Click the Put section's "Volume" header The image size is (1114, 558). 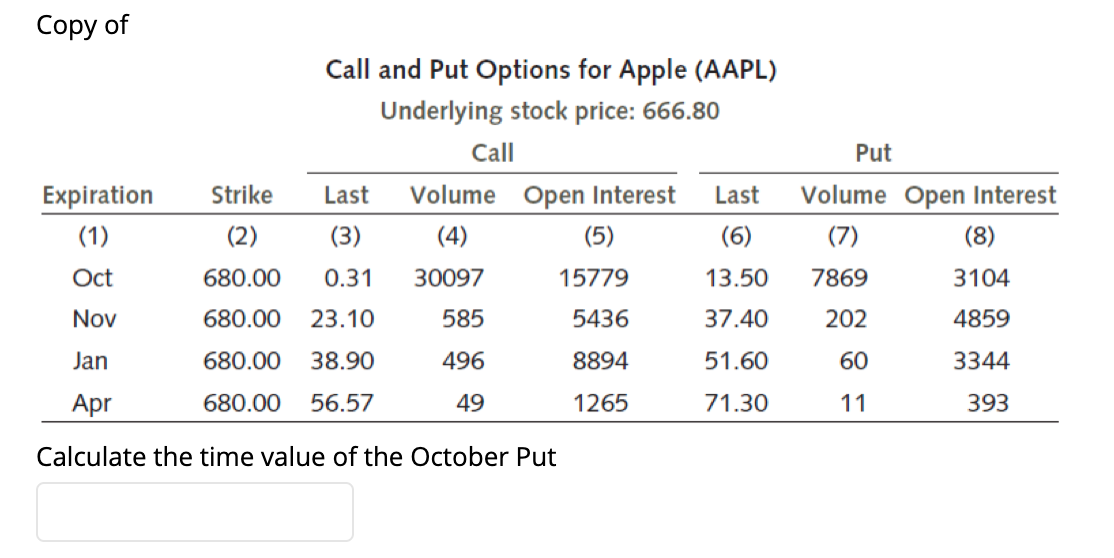(843, 195)
